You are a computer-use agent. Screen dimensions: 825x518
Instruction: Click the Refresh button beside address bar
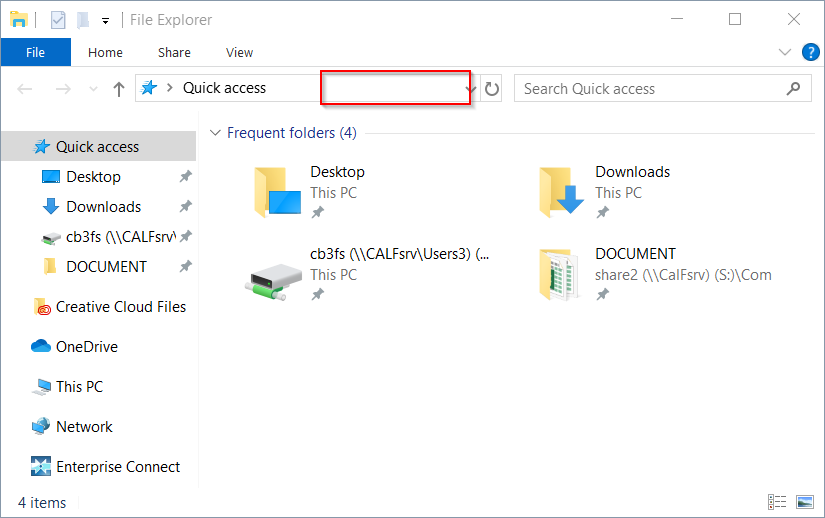tap(491, 89)
